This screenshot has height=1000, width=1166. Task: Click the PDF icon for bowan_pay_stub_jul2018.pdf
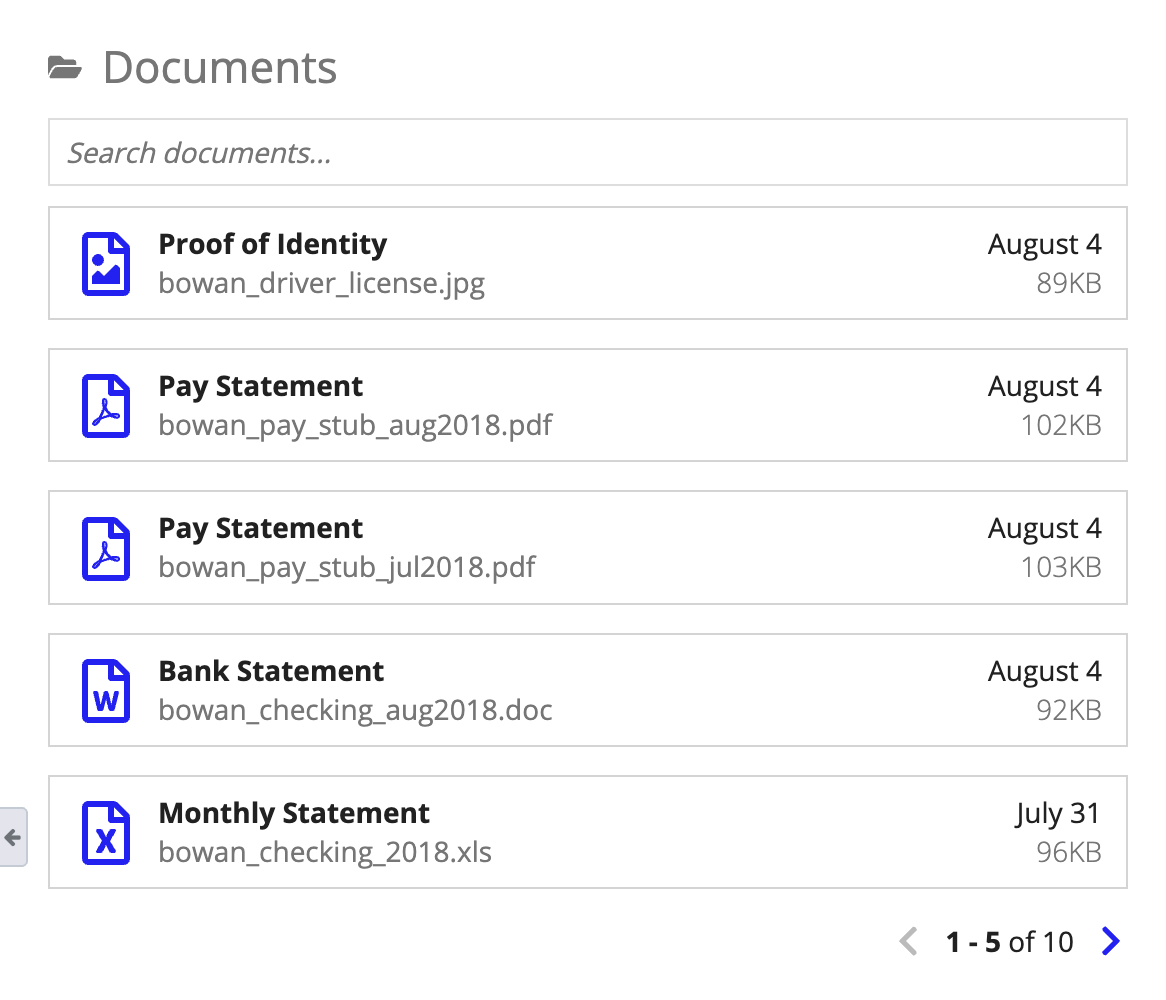click(106, 549)
